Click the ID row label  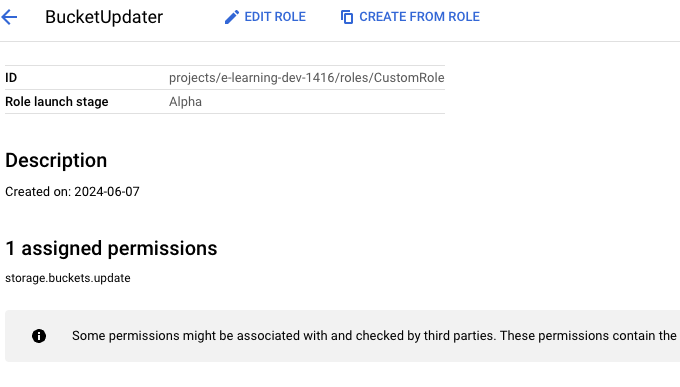coord(11,78)
